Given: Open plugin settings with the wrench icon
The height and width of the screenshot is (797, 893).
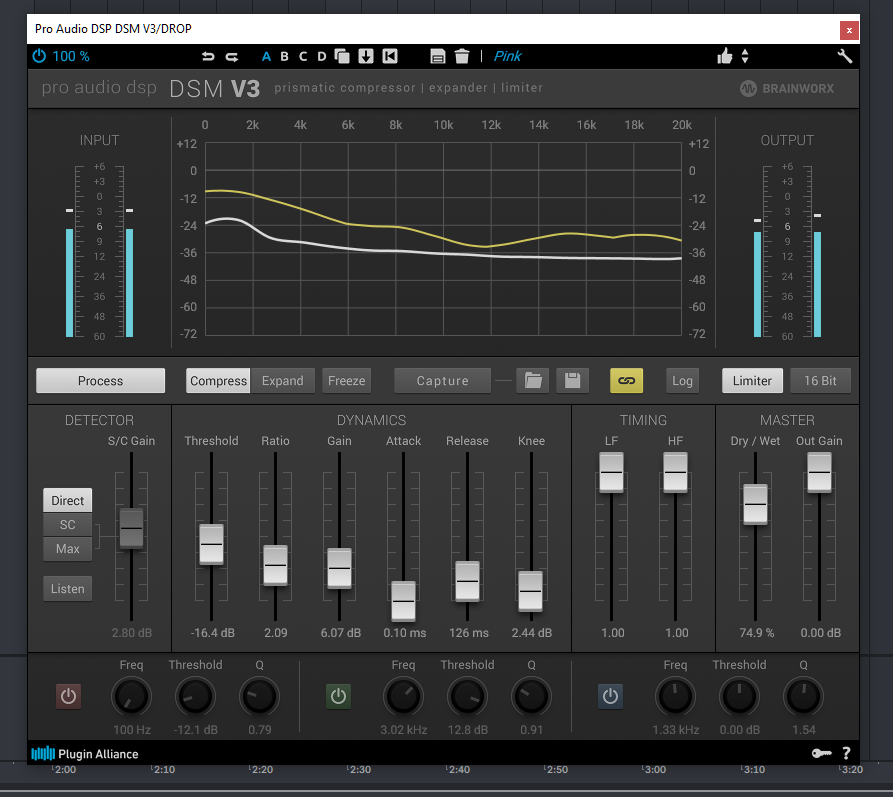Looking at the screenshot, I should [845, 56].
